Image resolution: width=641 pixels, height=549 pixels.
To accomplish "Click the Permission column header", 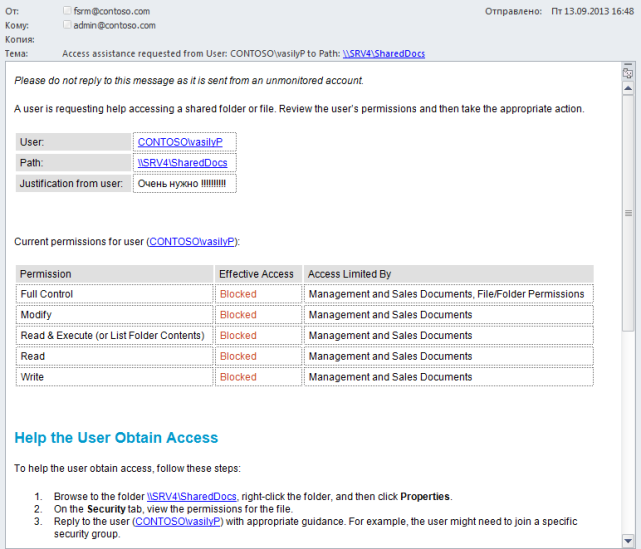I will click(x=114, y=274).
